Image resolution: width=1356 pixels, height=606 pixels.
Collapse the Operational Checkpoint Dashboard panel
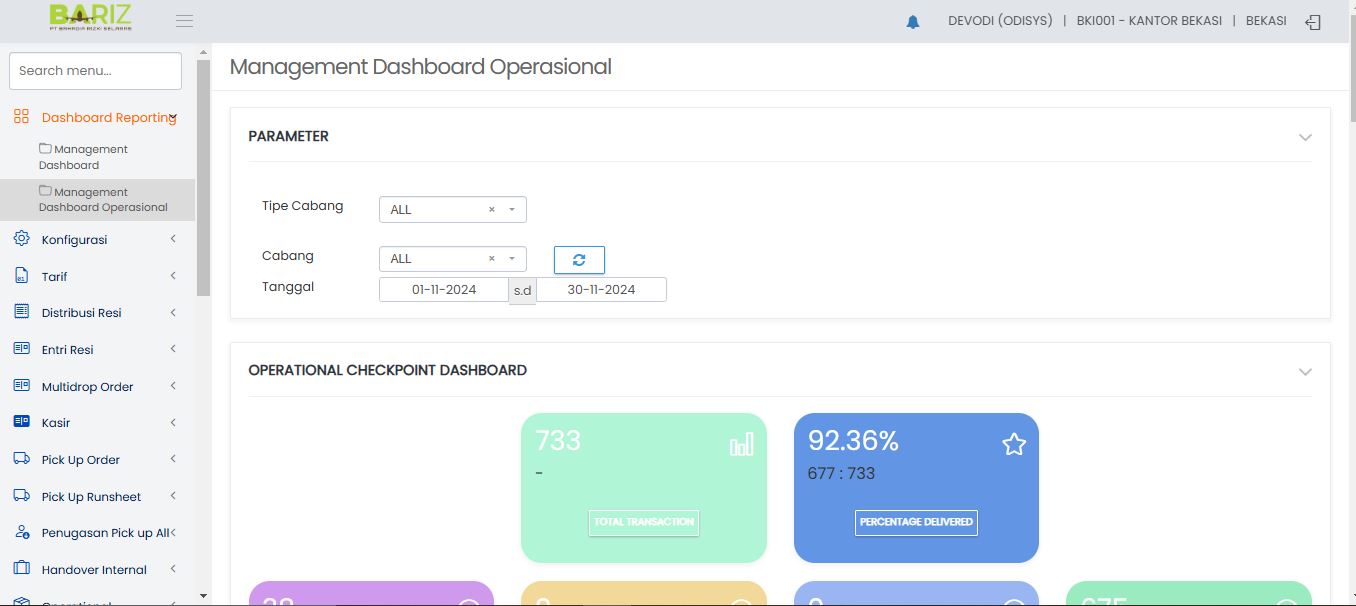click(1304, 371)
